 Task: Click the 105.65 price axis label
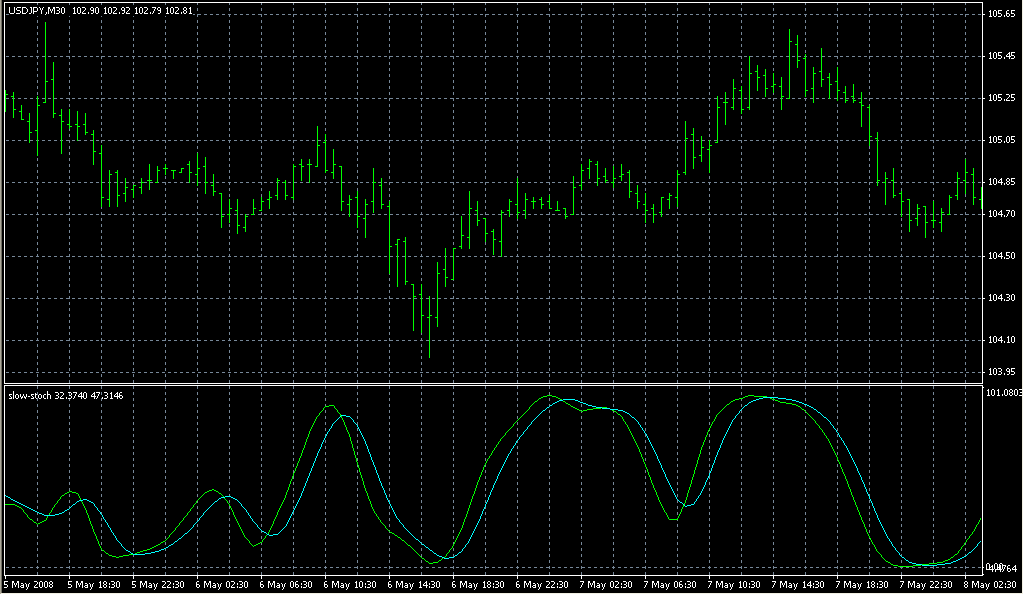[x=1002, y=14]
